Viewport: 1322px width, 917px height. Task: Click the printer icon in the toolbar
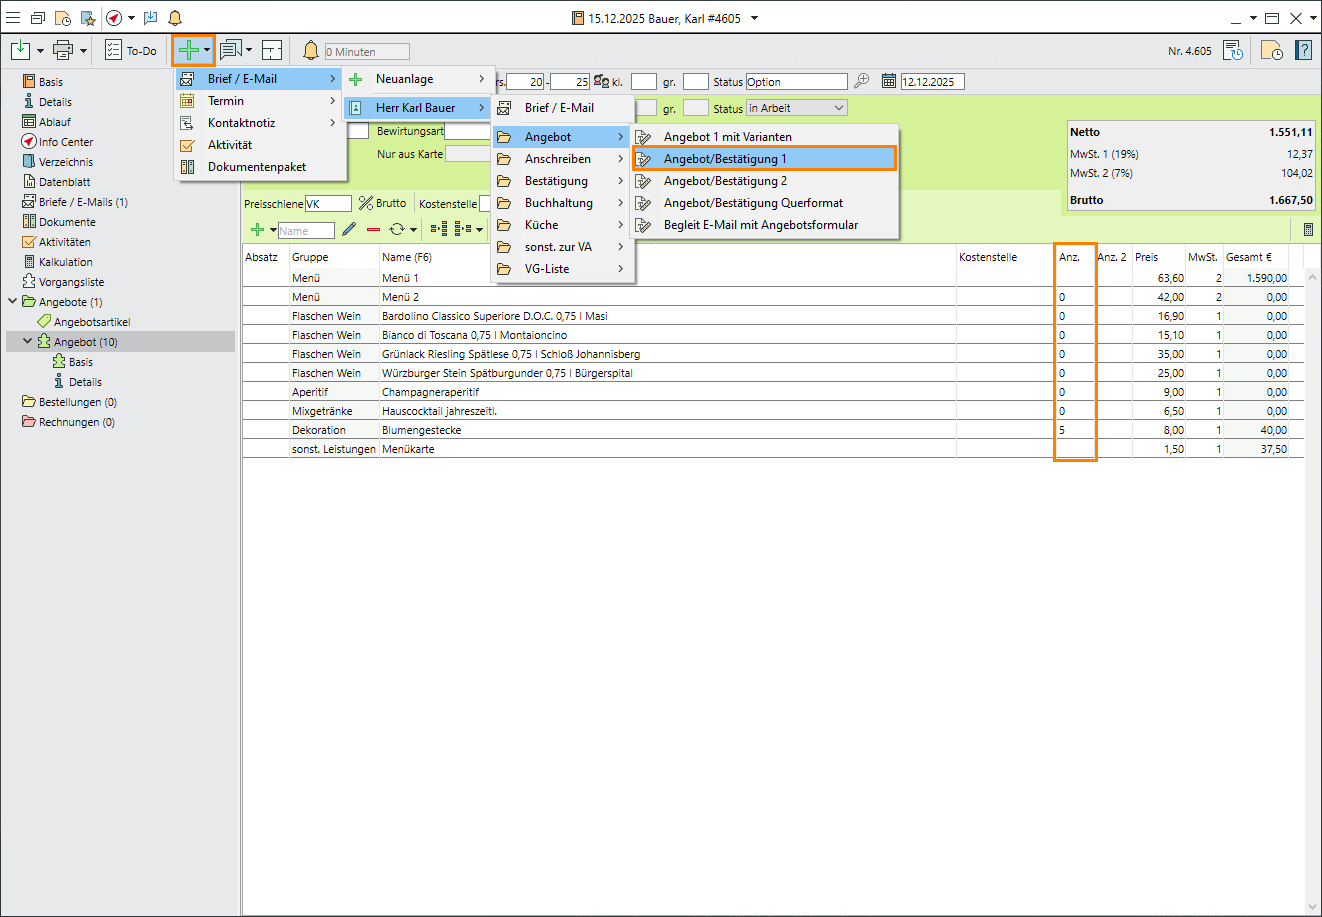[63, 50]
